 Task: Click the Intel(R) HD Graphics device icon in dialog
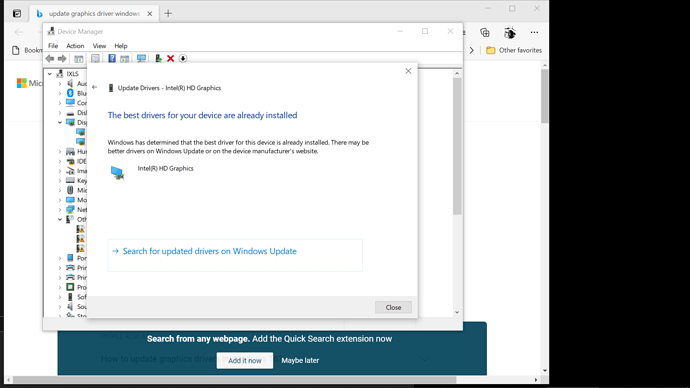[x=117, y=173]
